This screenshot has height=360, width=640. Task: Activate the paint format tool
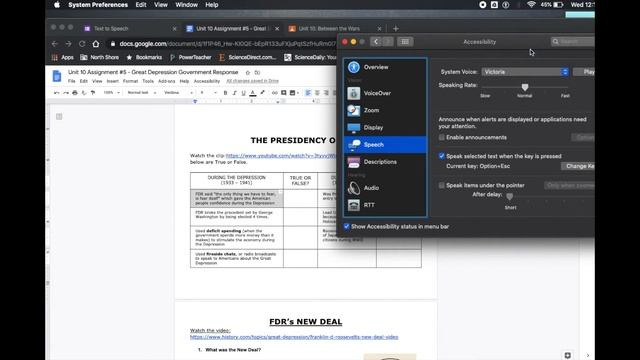(93, 93)
